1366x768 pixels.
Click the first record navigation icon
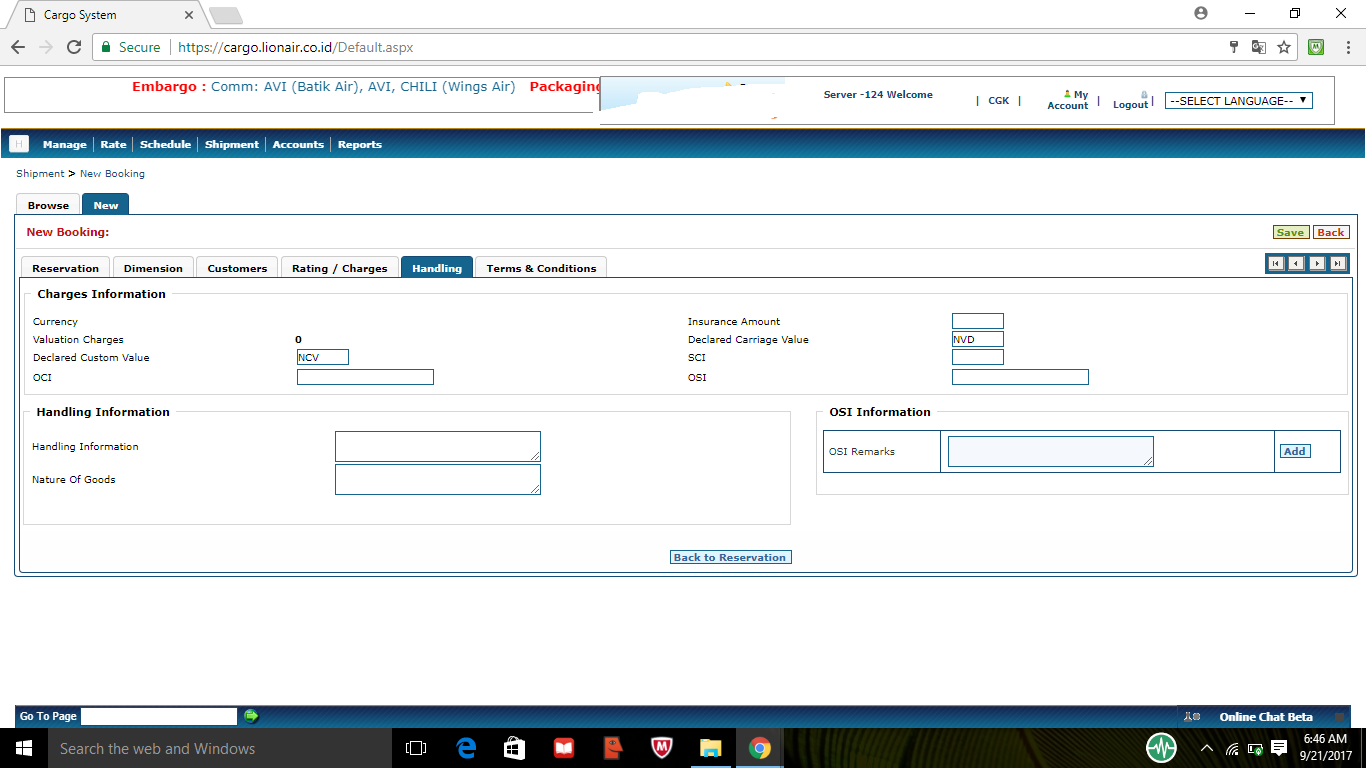pyautogui.click(x=1275, y=263)
